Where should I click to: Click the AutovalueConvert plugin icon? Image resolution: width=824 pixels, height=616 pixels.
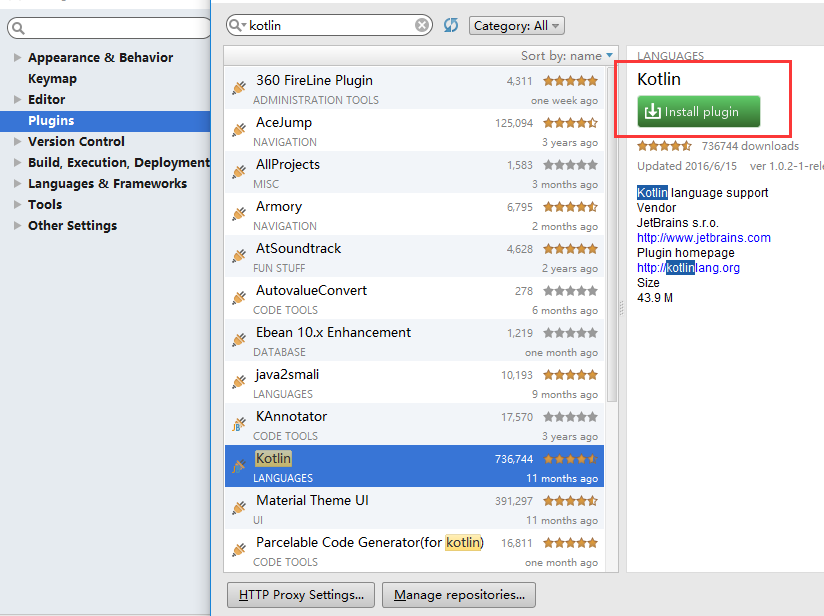tap(239, 297)
